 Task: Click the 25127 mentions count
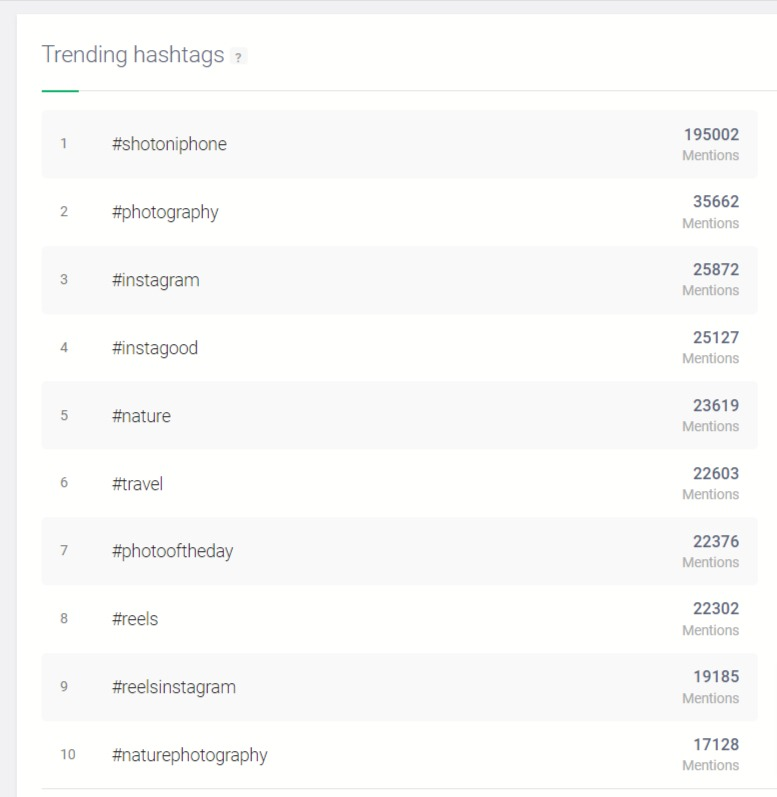tap(716, 338)
